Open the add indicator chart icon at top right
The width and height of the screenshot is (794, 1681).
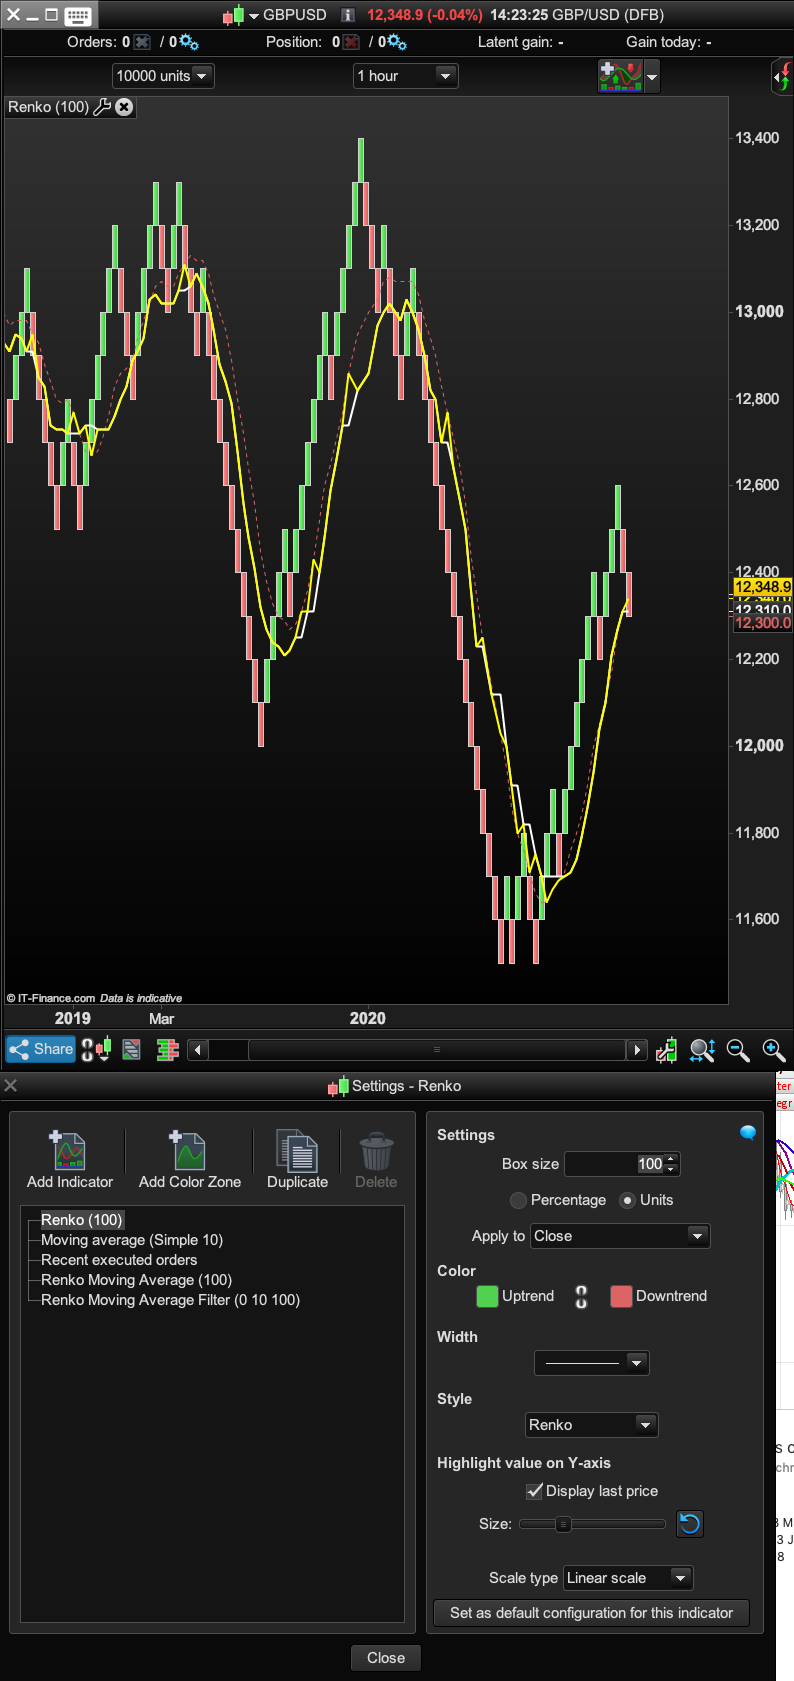620,76
